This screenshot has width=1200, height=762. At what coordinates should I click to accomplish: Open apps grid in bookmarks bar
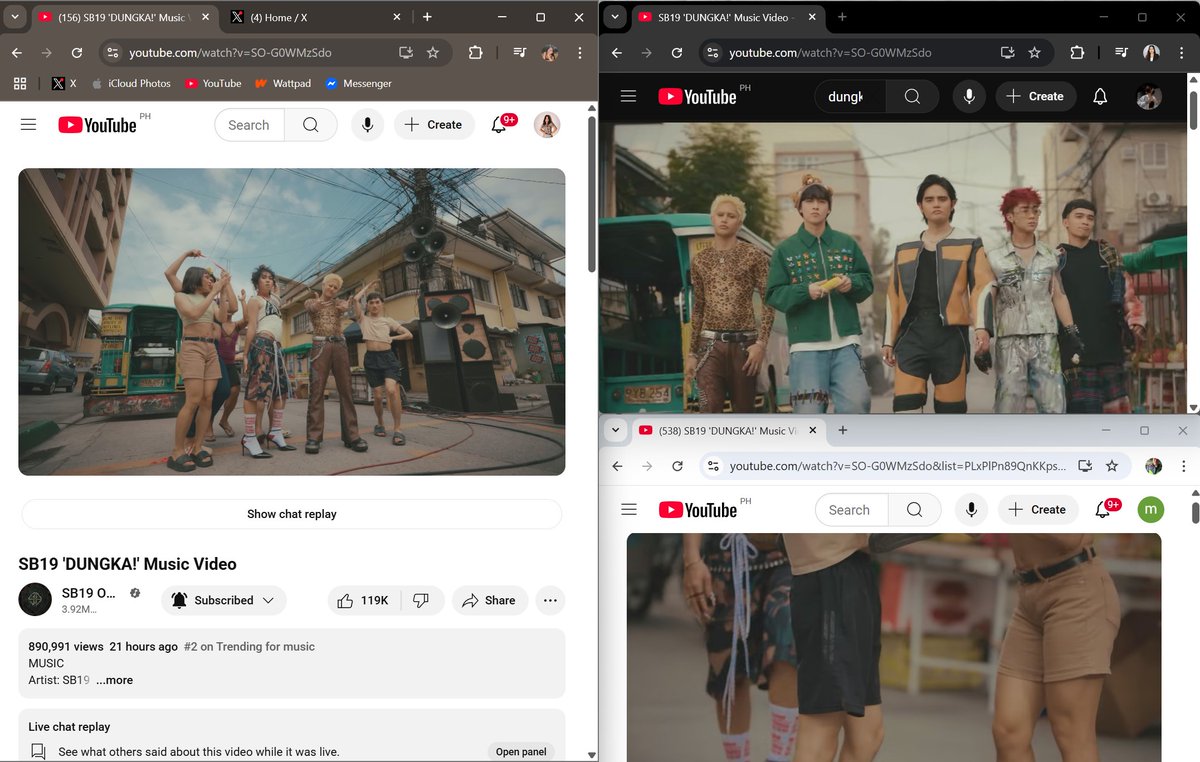coord(20,83)
